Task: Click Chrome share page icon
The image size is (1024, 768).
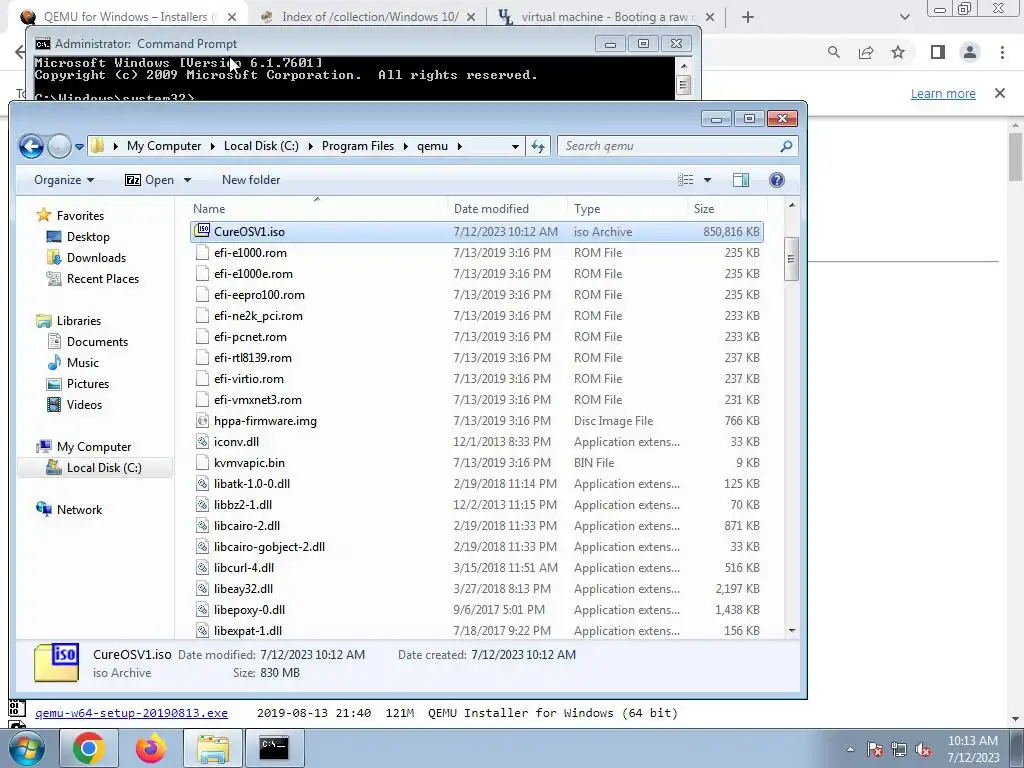Action: 866,52
